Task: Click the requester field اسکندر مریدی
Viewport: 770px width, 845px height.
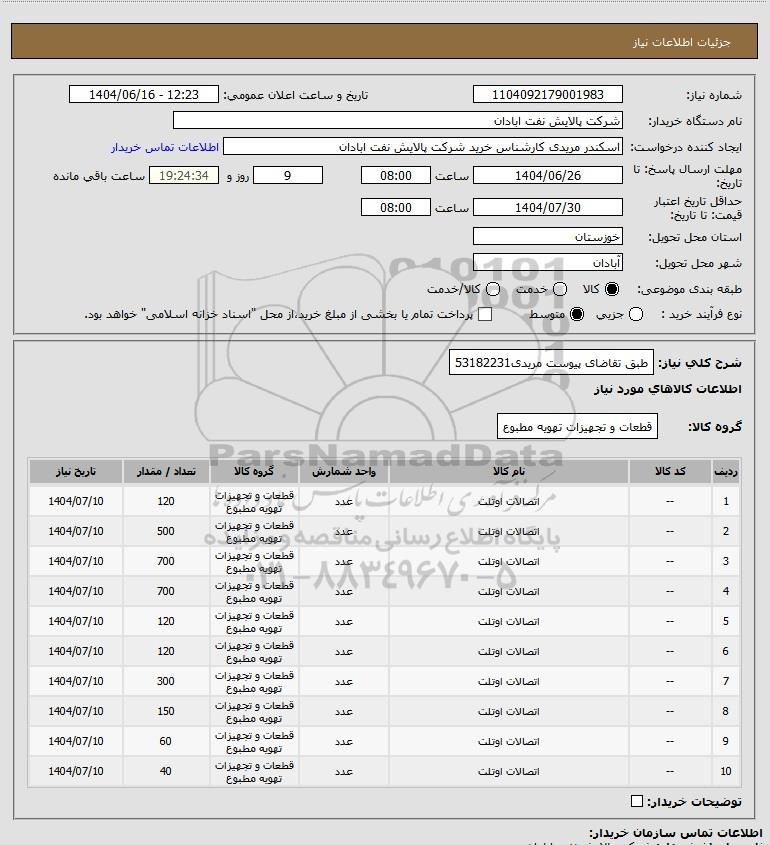Action: tap(423, 147)
